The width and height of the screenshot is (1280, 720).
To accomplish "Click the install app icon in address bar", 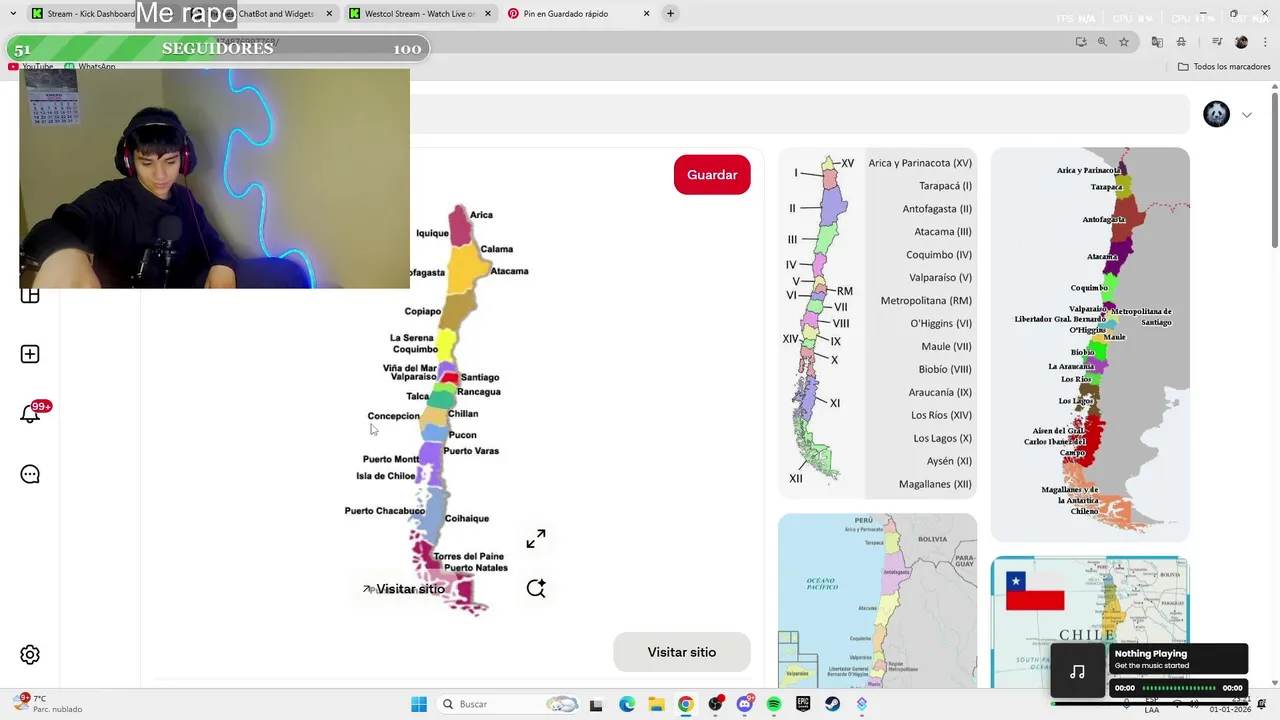I will (1081, 42).
